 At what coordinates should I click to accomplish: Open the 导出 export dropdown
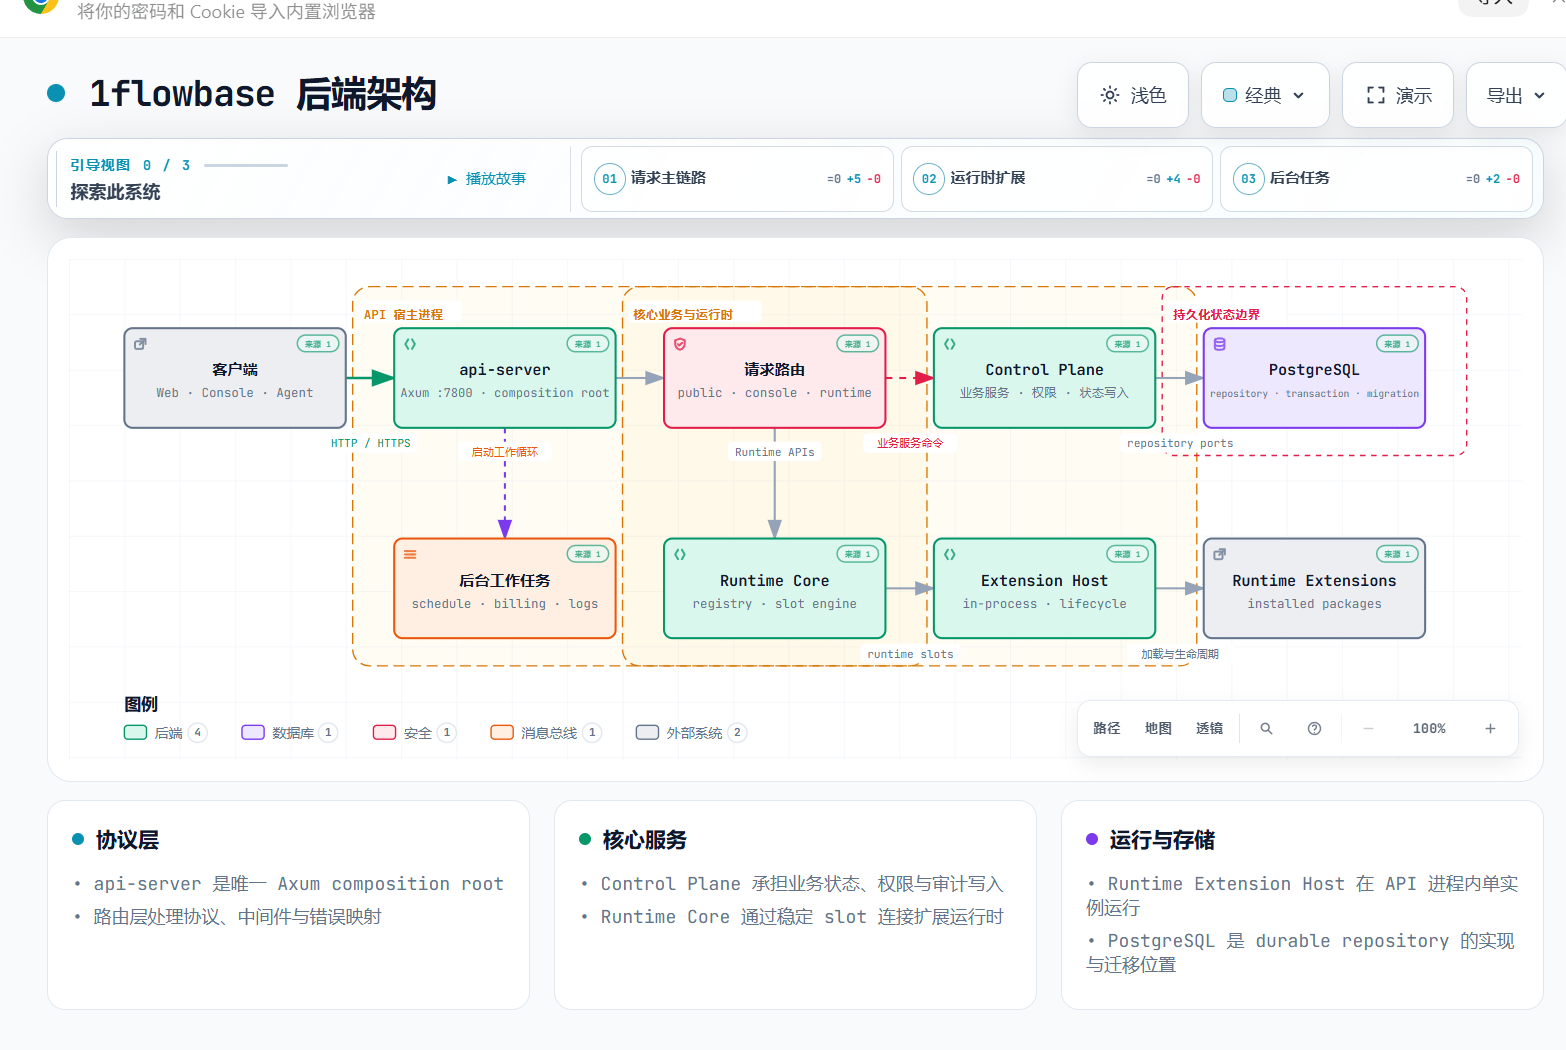pos(1515,95)
